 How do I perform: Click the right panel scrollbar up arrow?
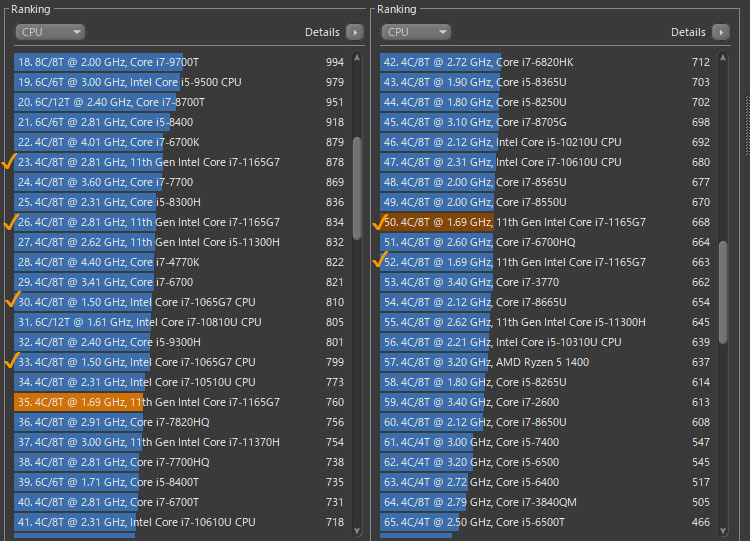click(x=723, y=58)
